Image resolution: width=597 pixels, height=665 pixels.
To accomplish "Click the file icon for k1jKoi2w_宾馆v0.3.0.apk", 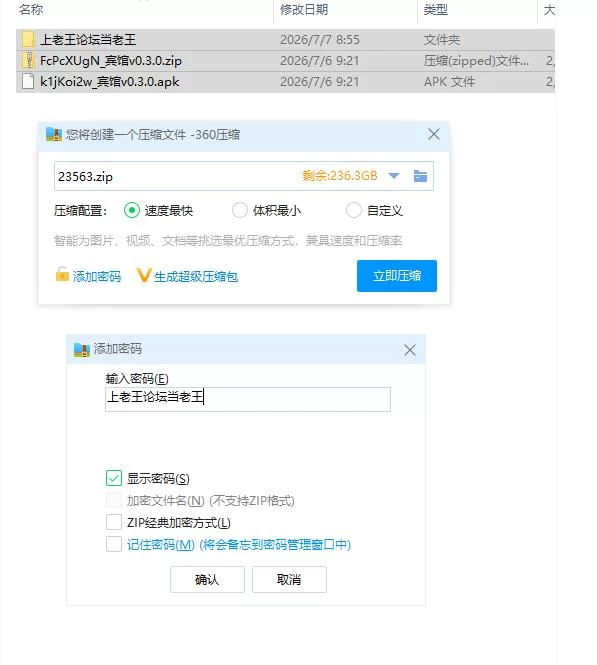I will click(28, 81).
